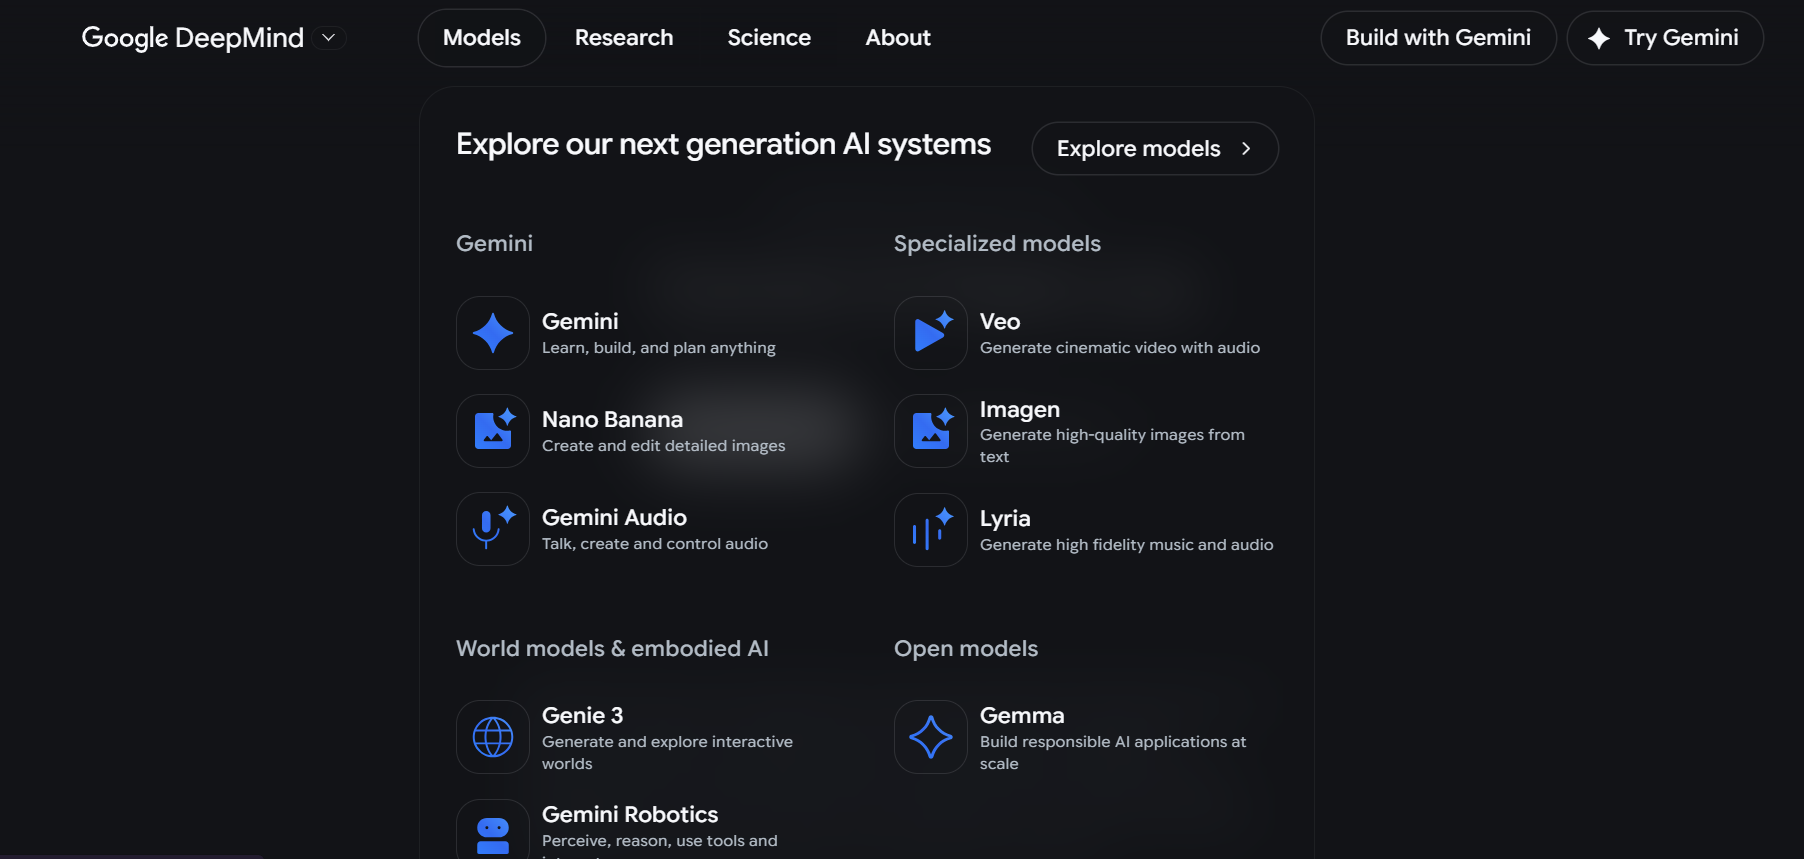The image size is (1804, 859).
Task: Click the Gemma outlined star icon
Action: 931,737
